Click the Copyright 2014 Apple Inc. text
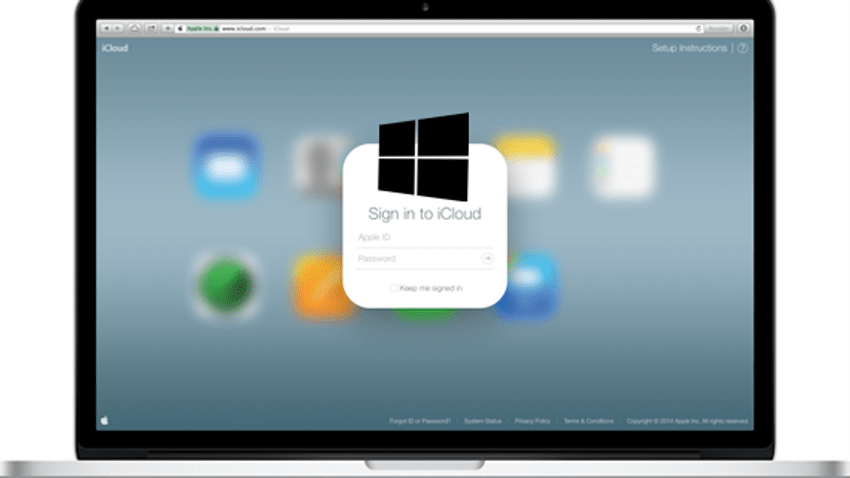This screenshot has height=478, width=850. click(x=687, y=421)
